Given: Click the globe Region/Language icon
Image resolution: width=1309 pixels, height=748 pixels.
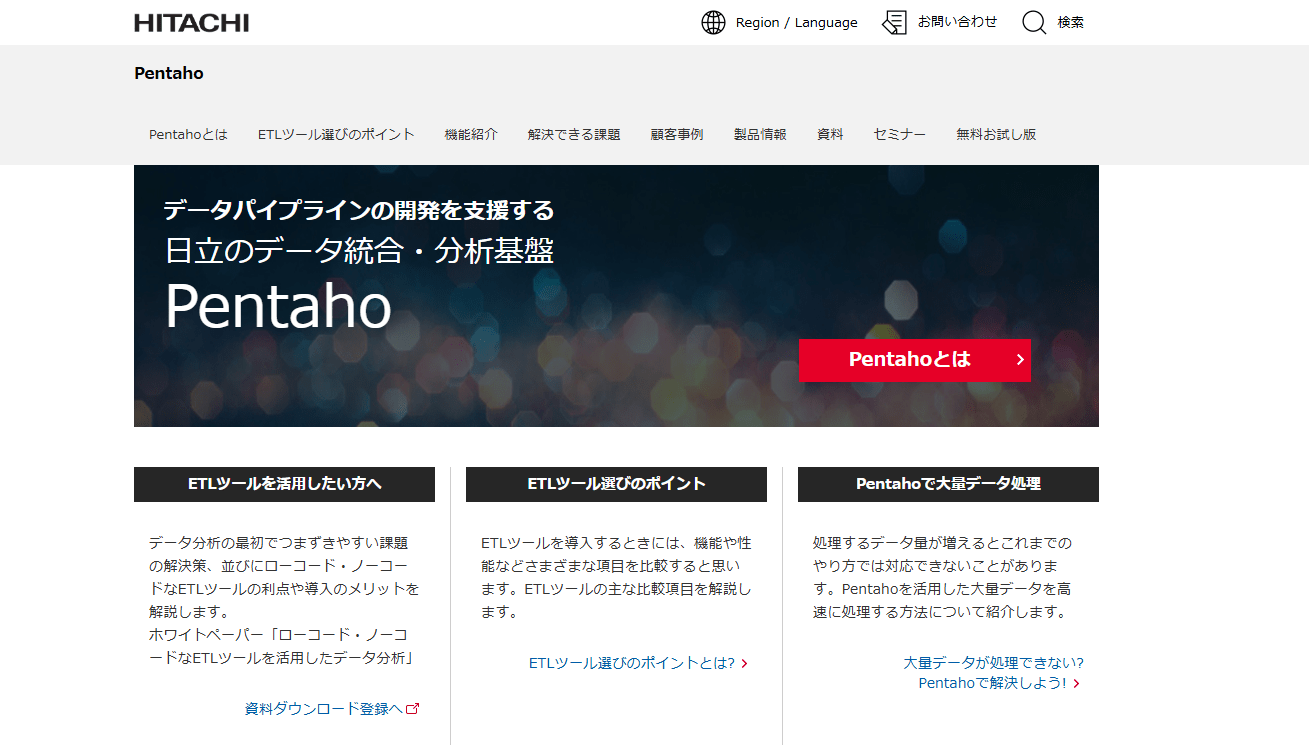Looking at the screenshot, I should (x=713, y=23).
